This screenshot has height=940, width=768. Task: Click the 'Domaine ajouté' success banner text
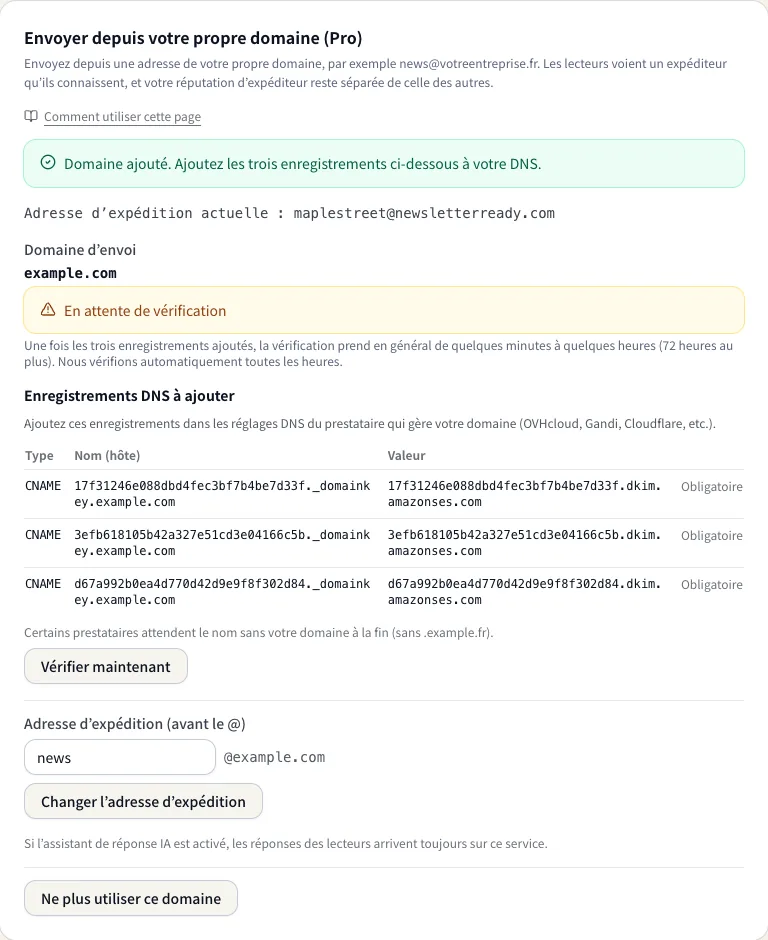pyautogui.click(x=303, y=164)
